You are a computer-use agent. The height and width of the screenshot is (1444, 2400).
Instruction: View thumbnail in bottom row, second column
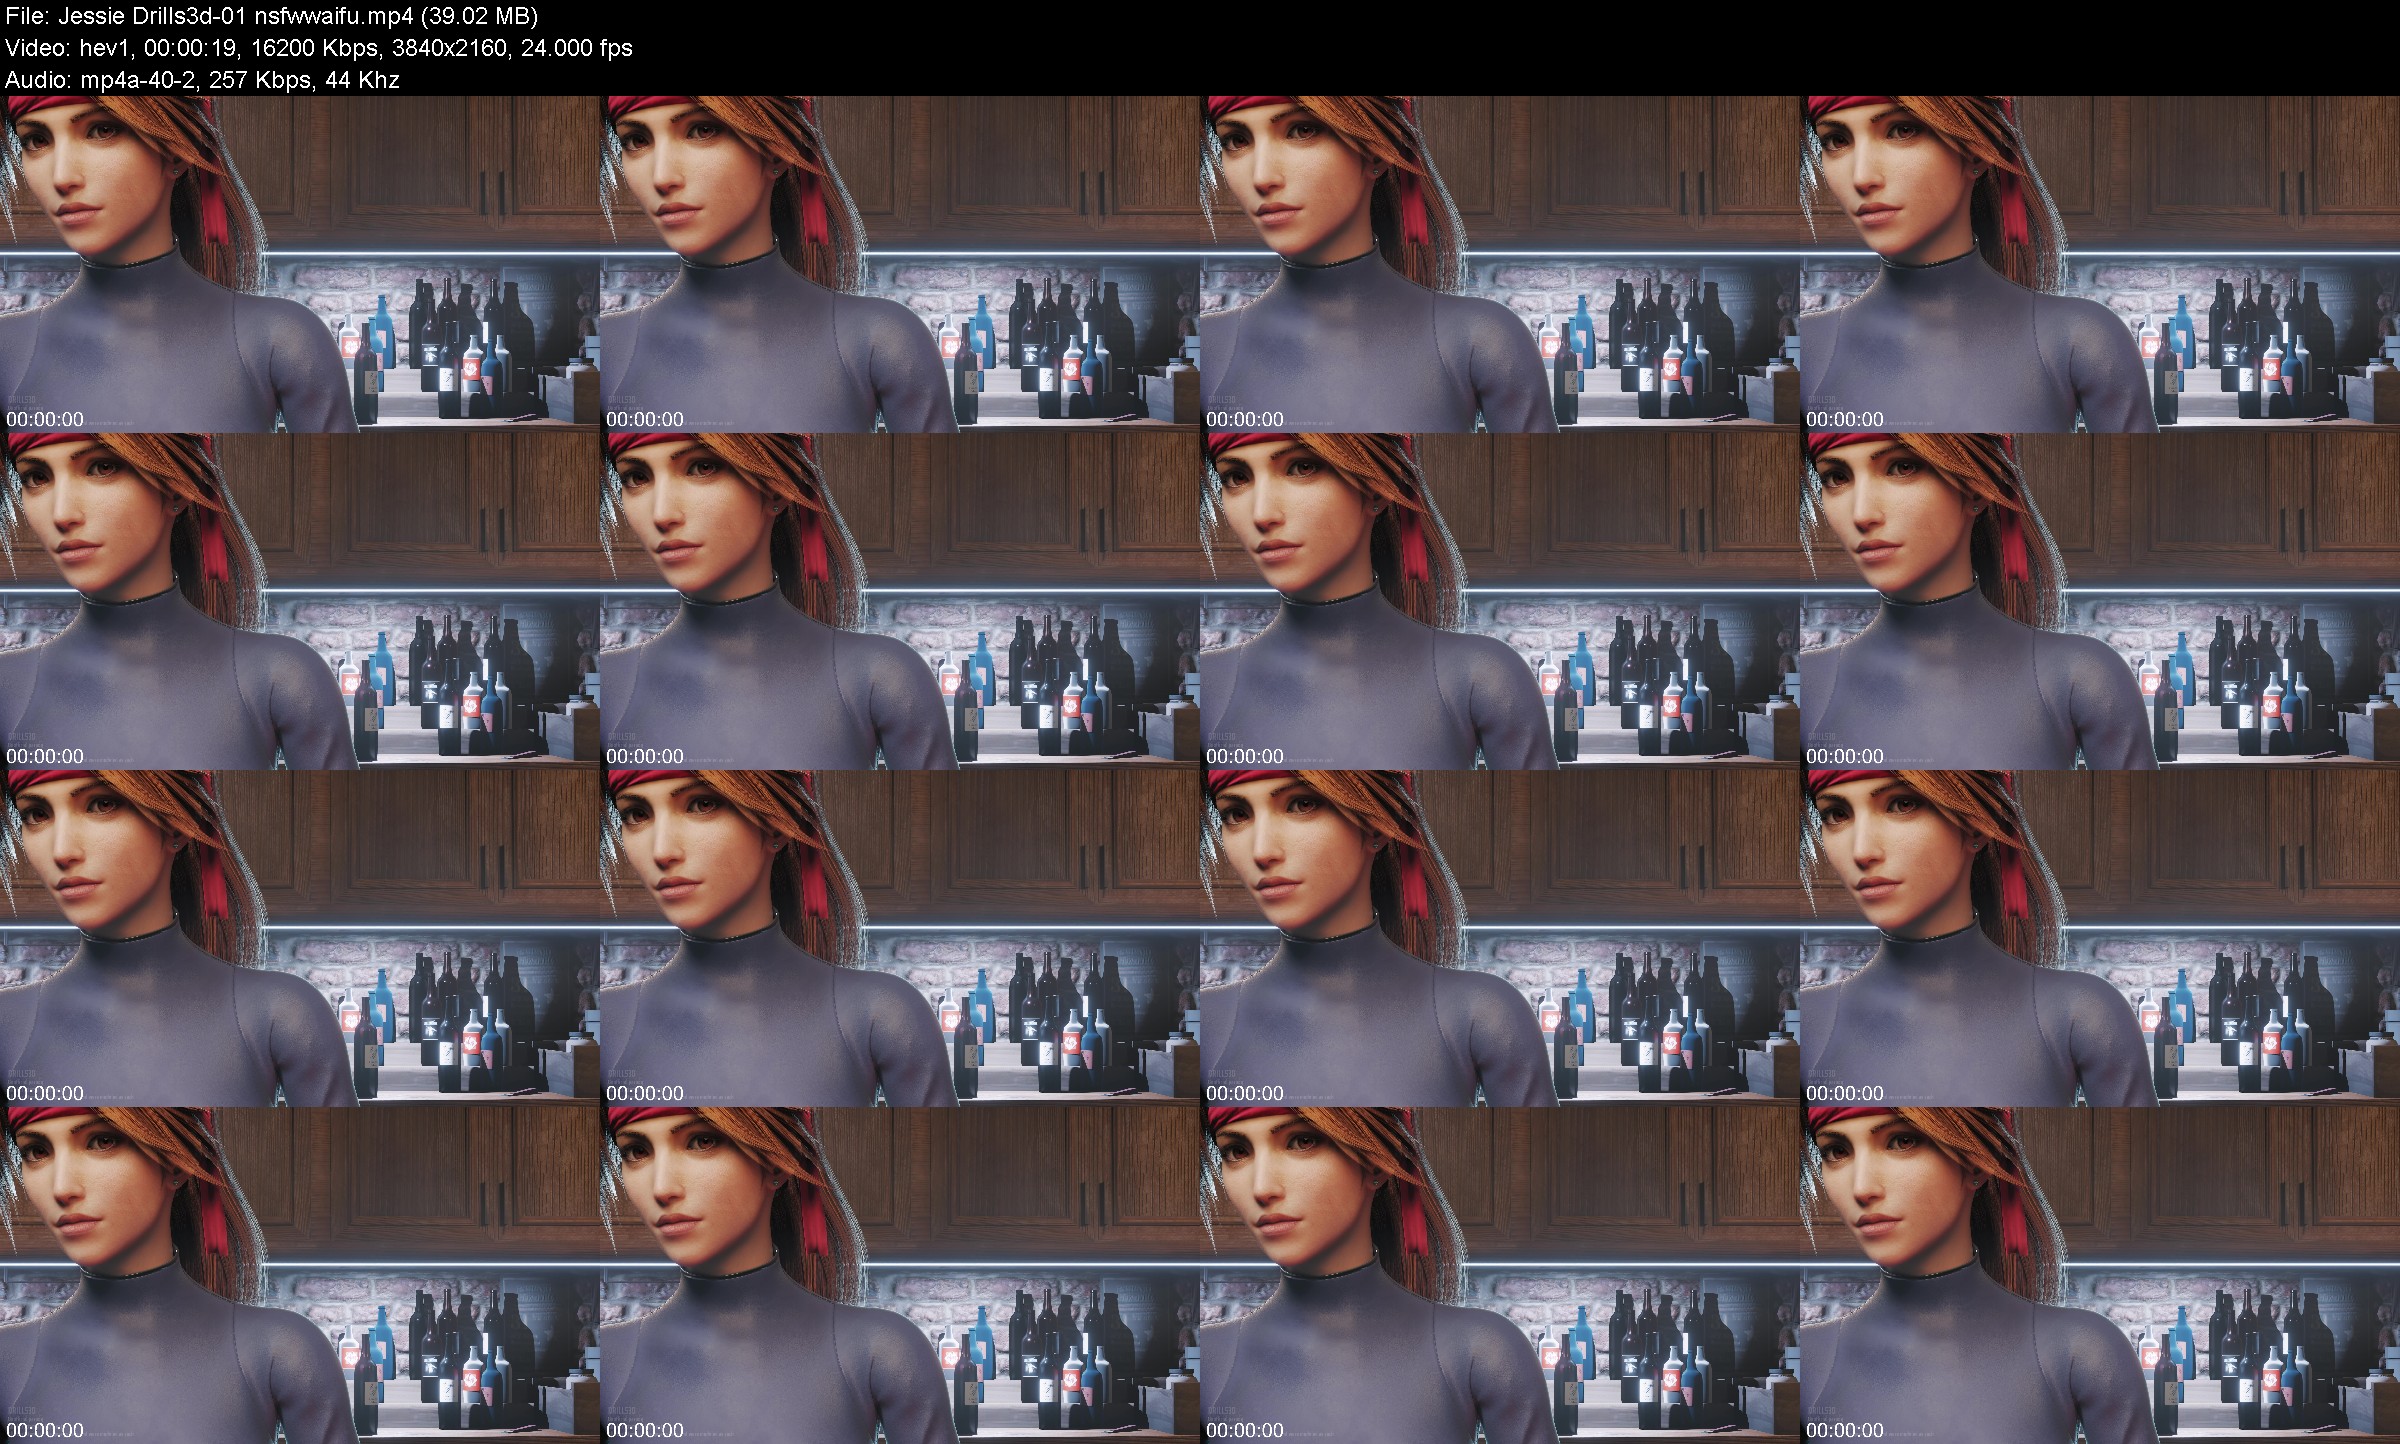[x=900, y=1275]
